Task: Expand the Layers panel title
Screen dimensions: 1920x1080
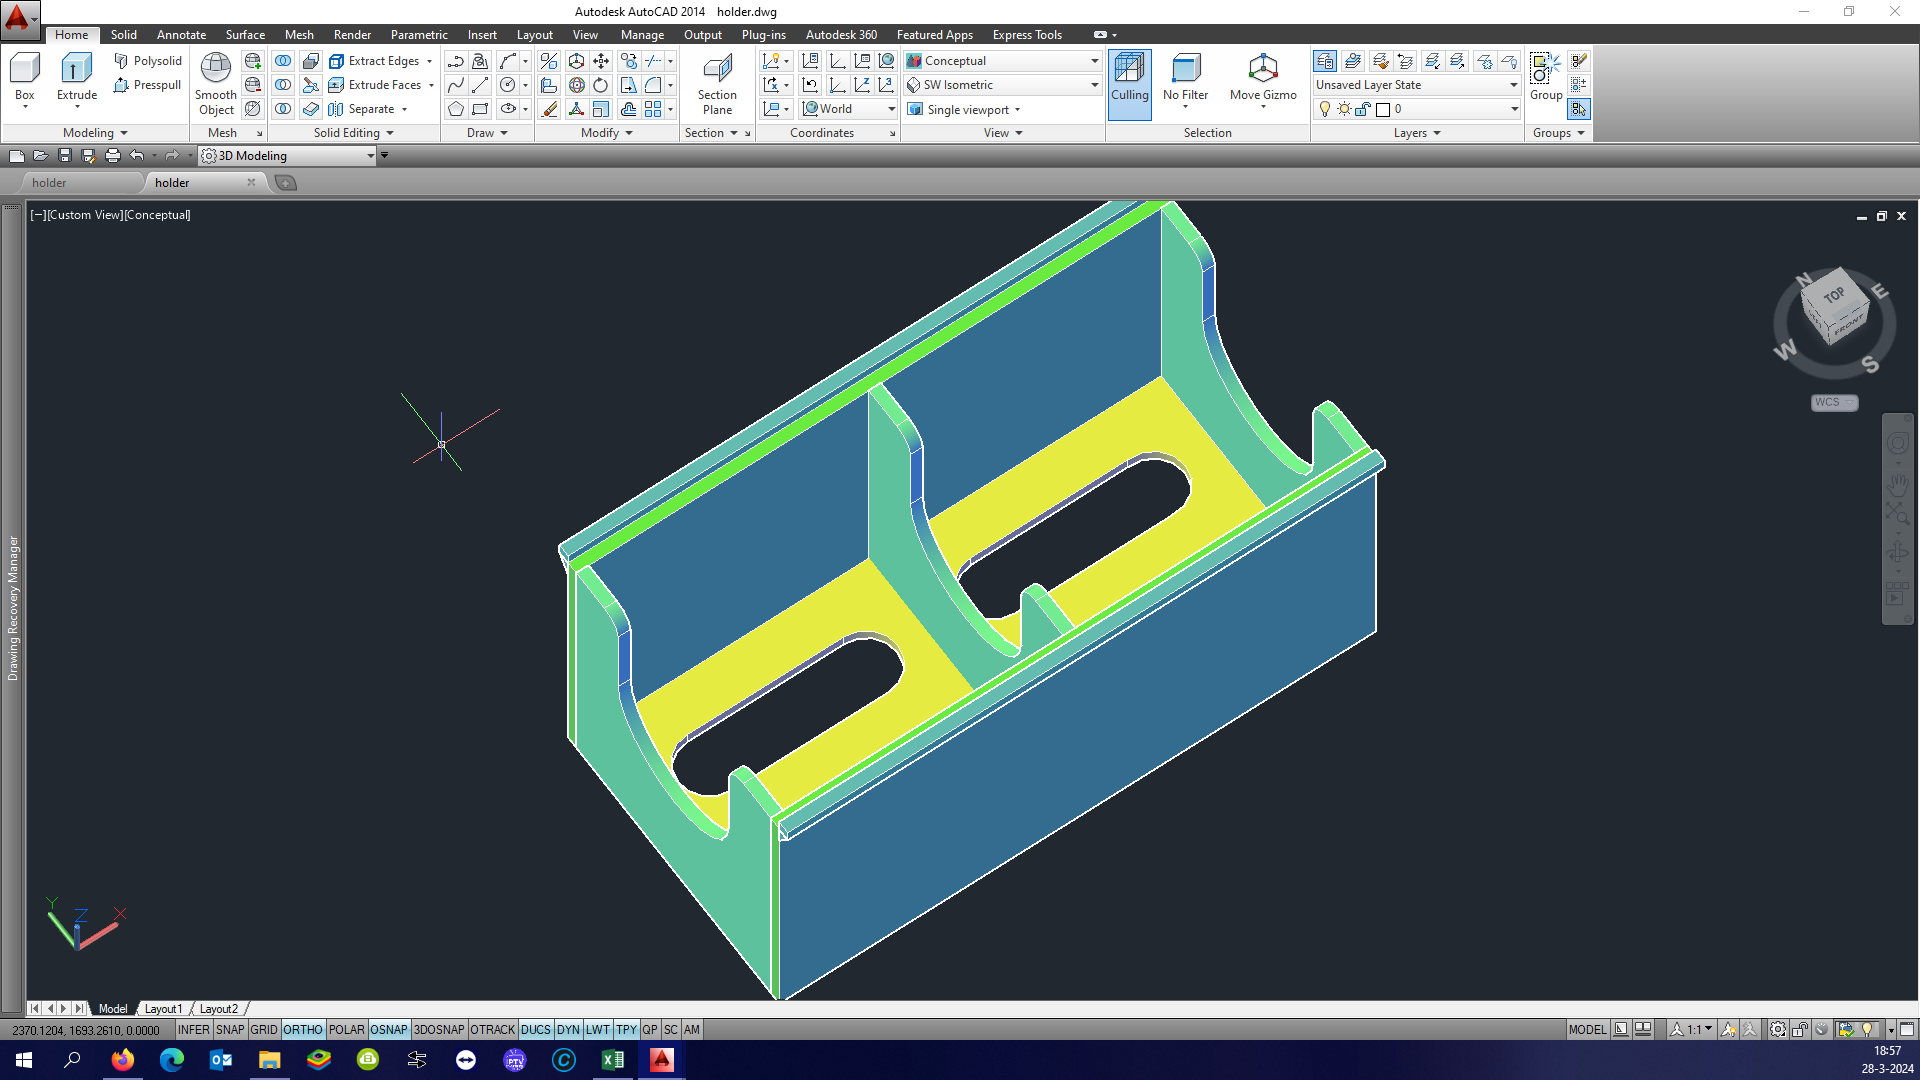Action: click(1417, 133)
